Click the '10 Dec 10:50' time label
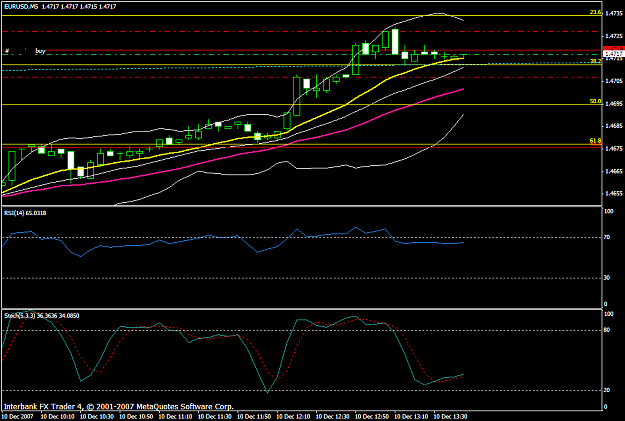 tap(136, 417)
